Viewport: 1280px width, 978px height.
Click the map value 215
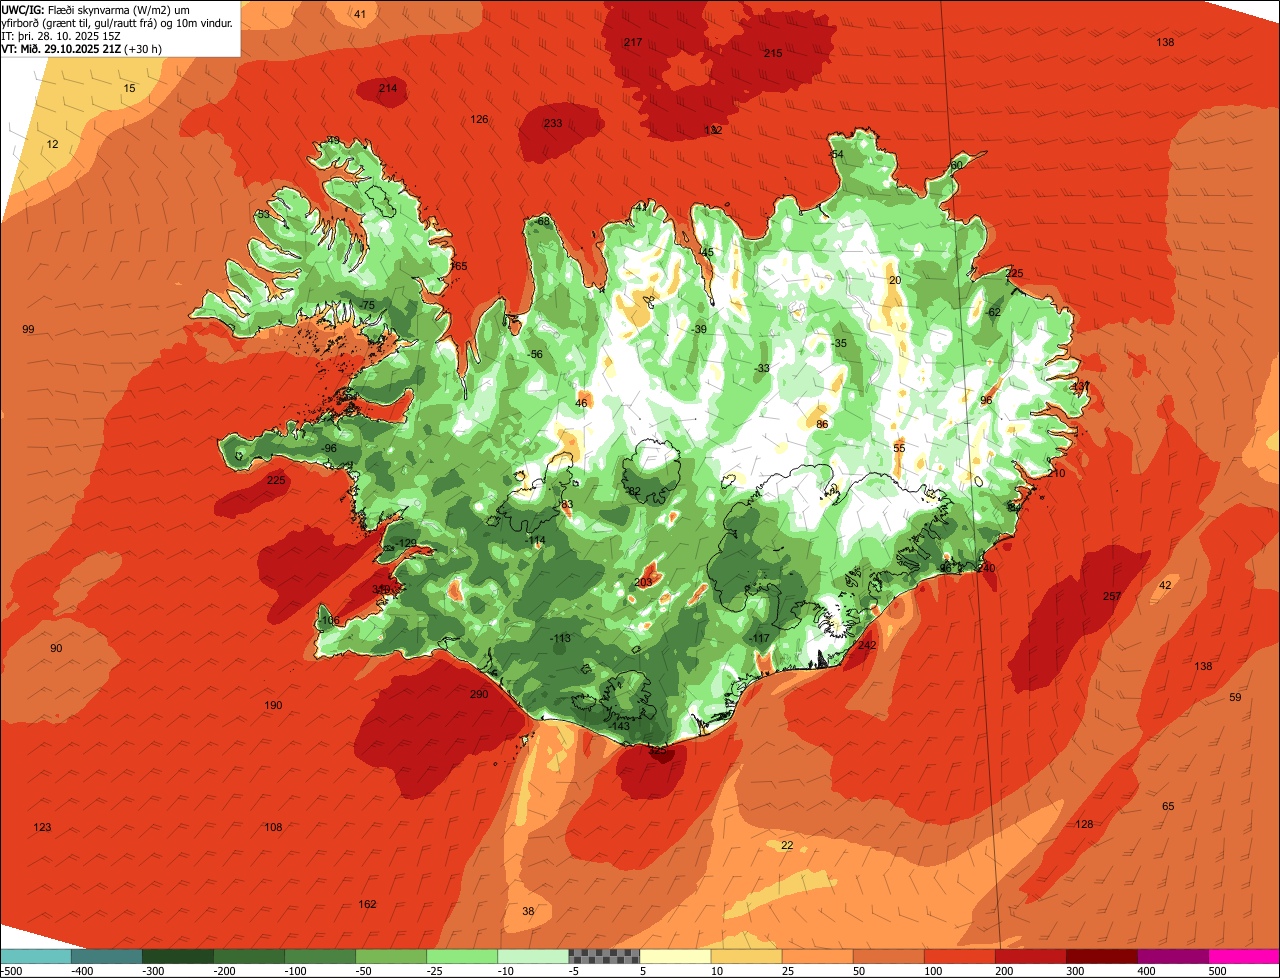click(773, 53)
